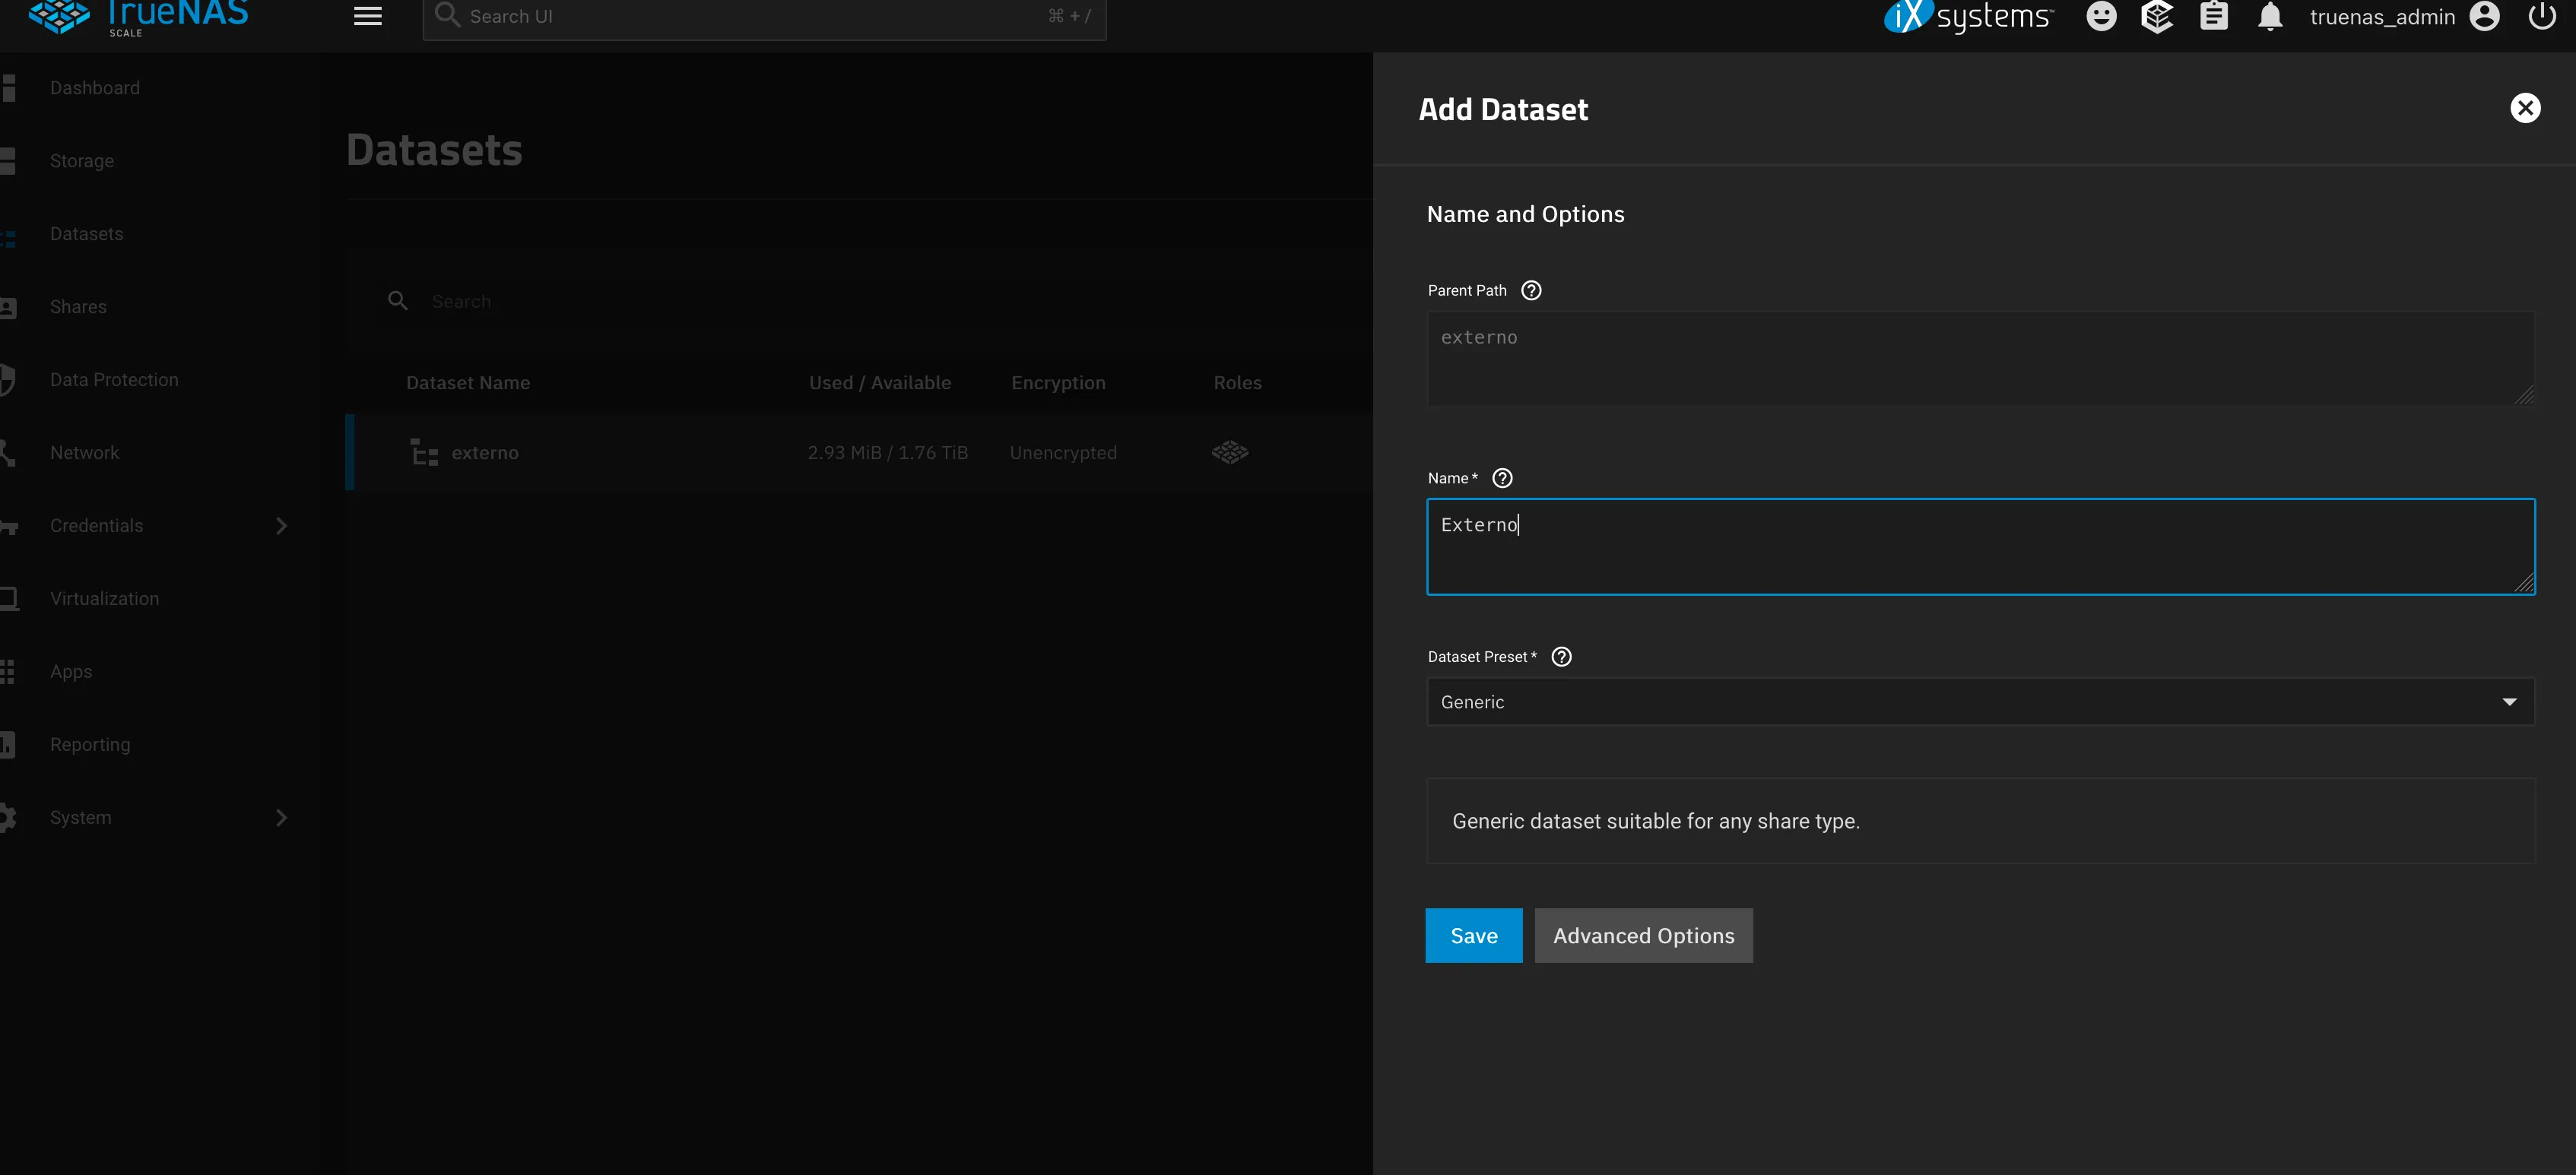Viewport: 2576px width, 1175px height.
Task: Open the alerts bell icon
Action: click(x=2270, y=17)
